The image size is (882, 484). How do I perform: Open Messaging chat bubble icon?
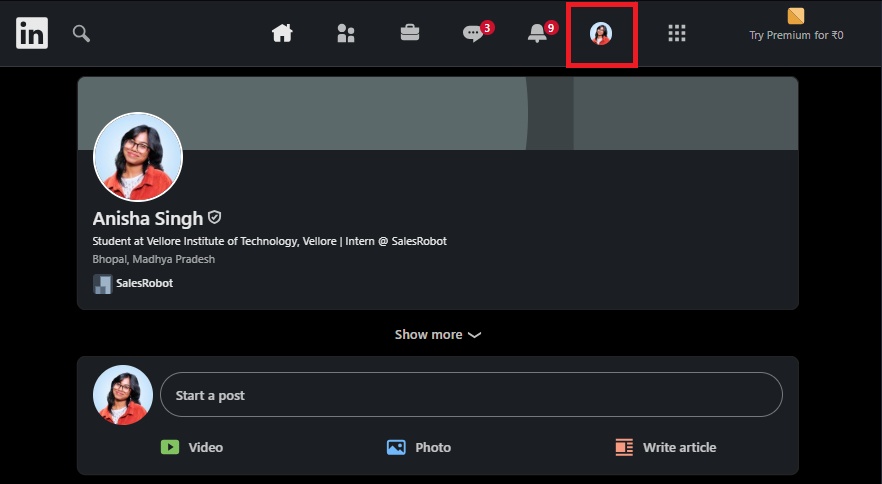[x=472, y=34]
